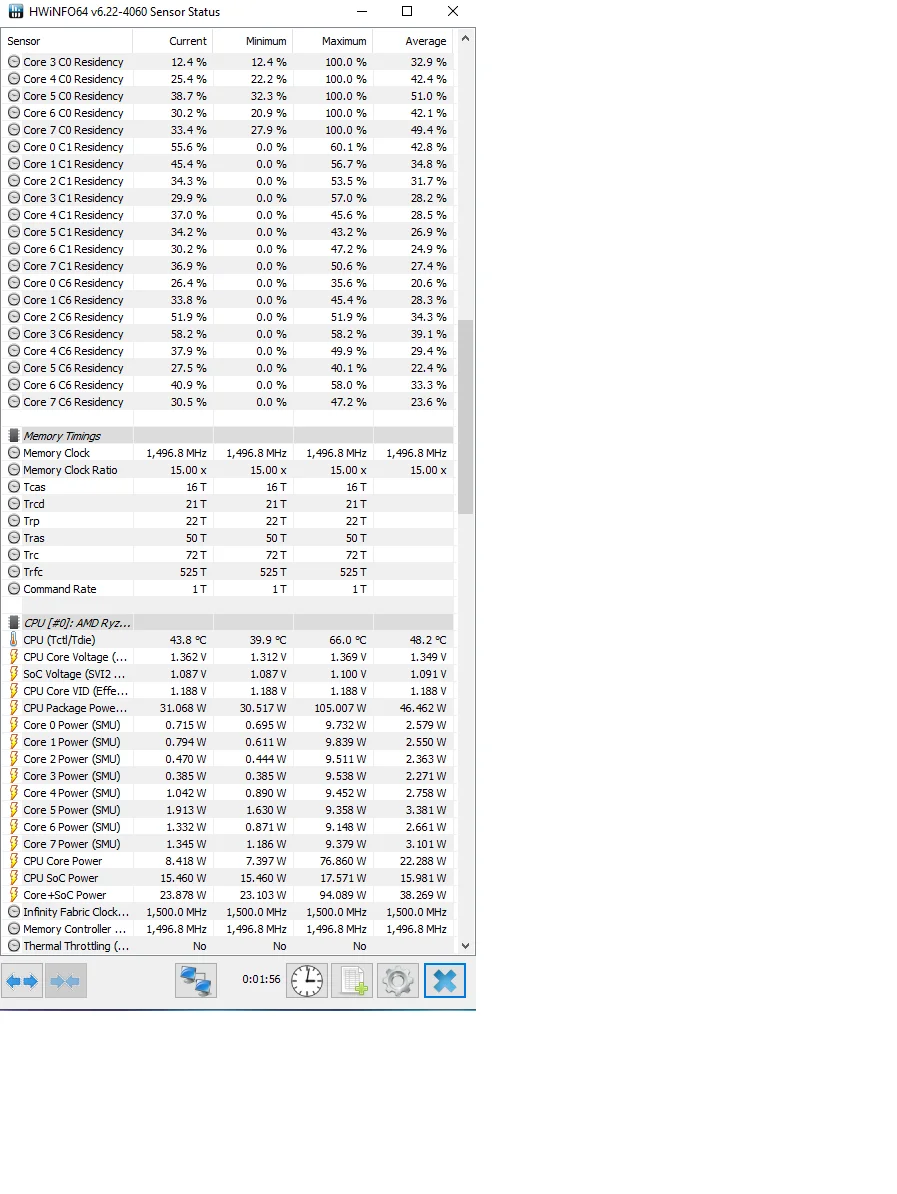Click the clock icon next to Memory Clock

pos(14,453)
